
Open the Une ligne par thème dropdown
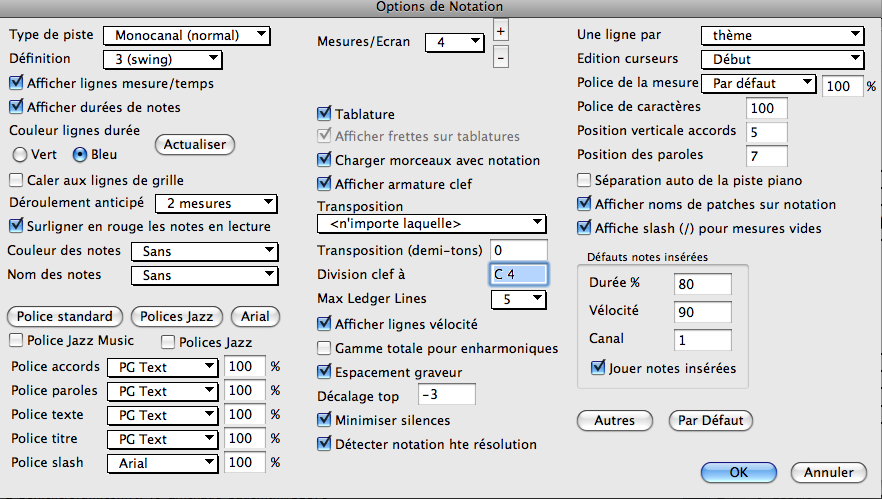coord(782,35)
